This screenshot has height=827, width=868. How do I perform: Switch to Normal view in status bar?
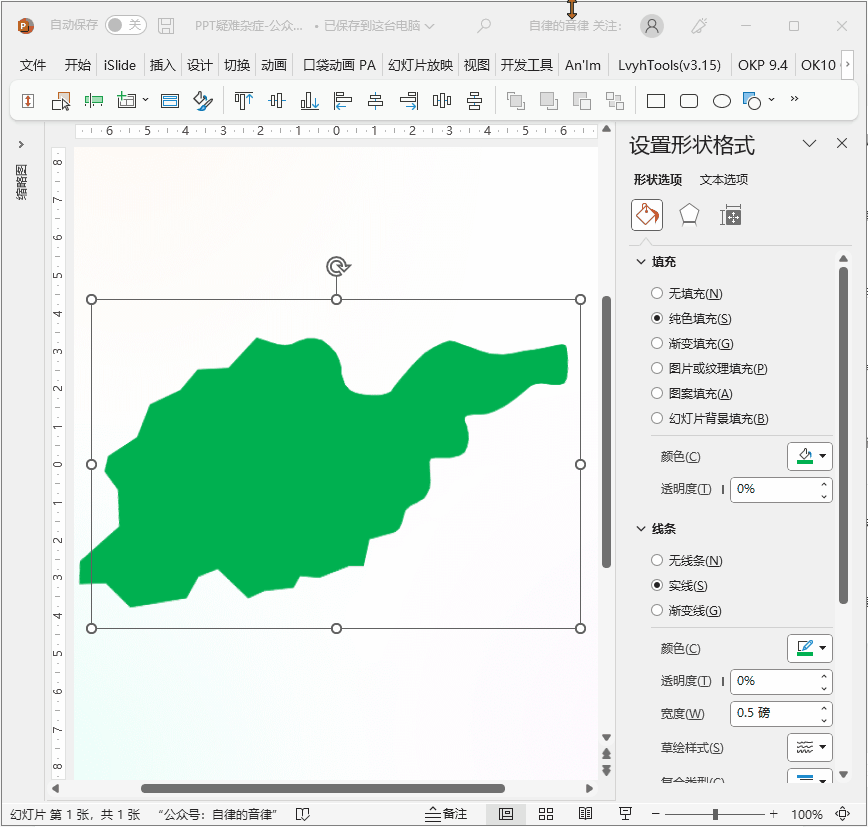(505, 814)
